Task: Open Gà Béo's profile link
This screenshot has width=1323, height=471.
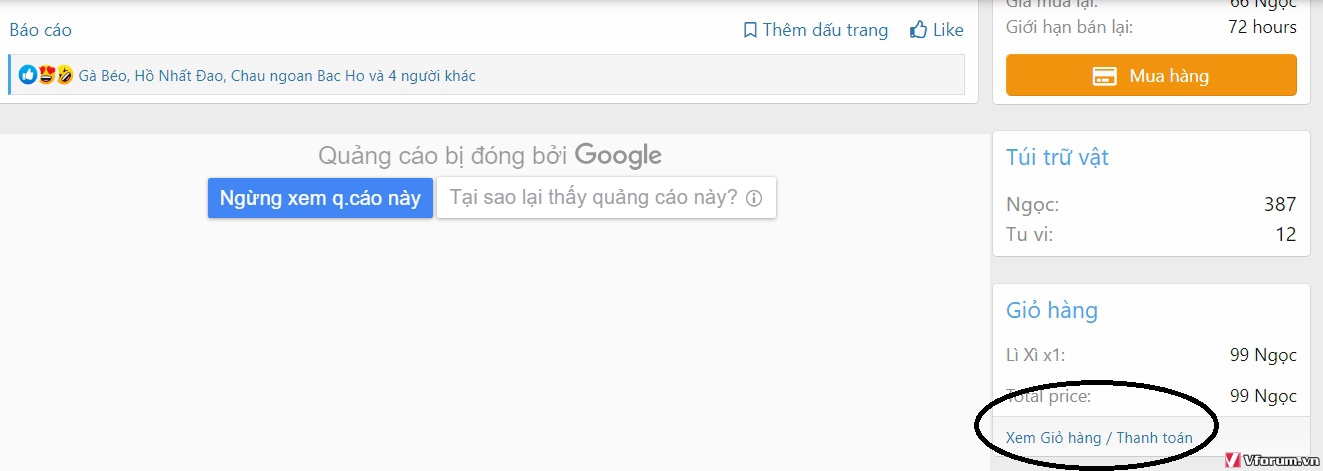Action: pos(101,76)
